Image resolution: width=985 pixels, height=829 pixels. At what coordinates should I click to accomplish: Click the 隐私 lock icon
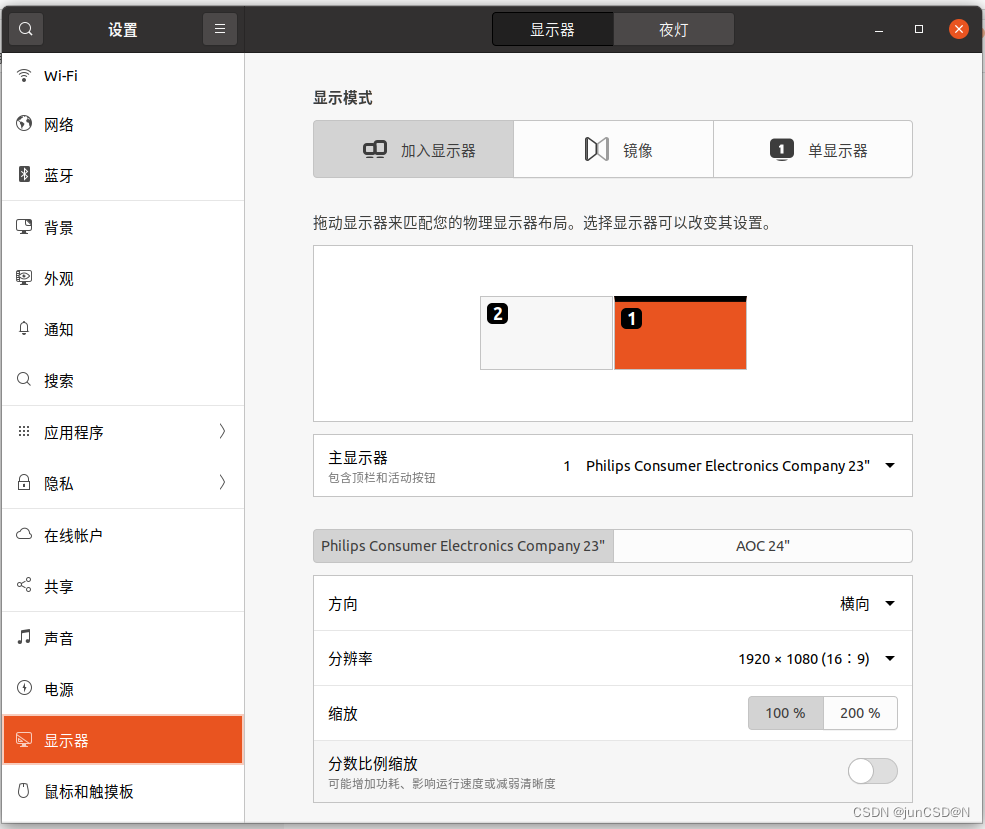coord(24,482)
